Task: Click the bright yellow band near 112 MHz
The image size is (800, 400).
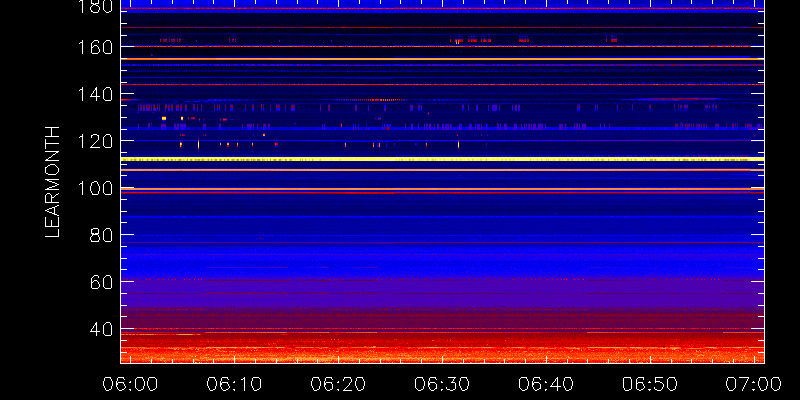Action: (x=442, y=159)
